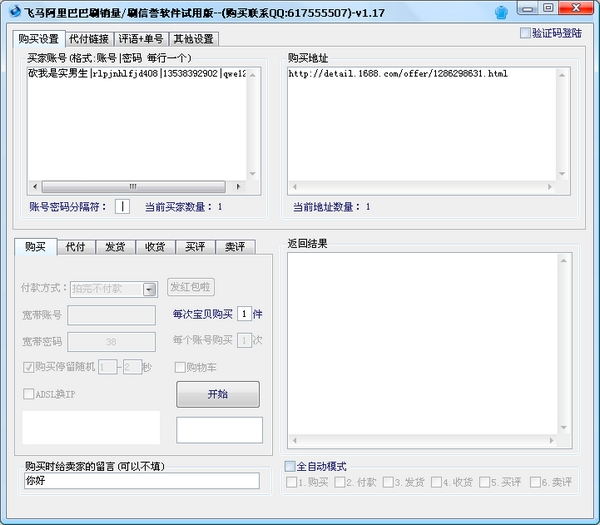Click the app logo icon in title bar
The height and width of the screenshot is (525, 600).
tap(15, 11)
